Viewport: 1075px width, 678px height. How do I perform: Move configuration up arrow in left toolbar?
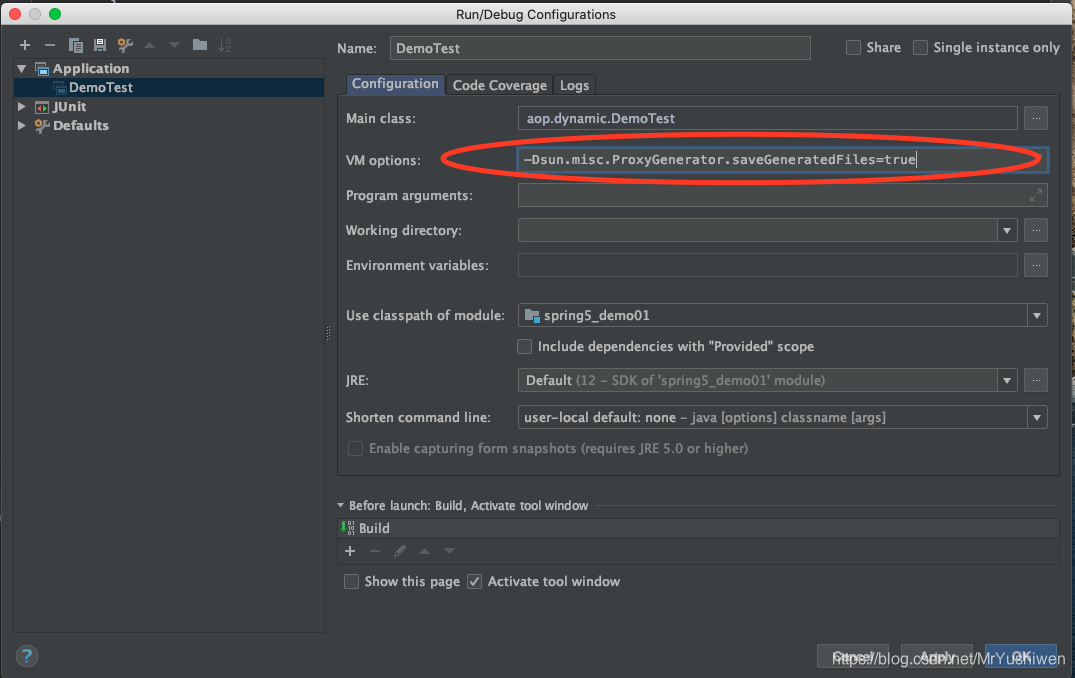[x=149, y=45]
